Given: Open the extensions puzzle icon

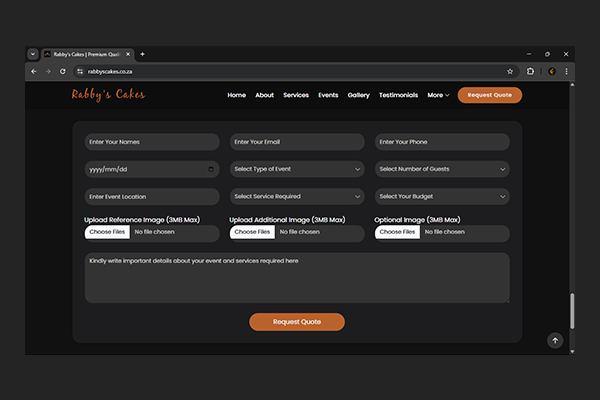Looking at the screenshot, I should 530,72.
